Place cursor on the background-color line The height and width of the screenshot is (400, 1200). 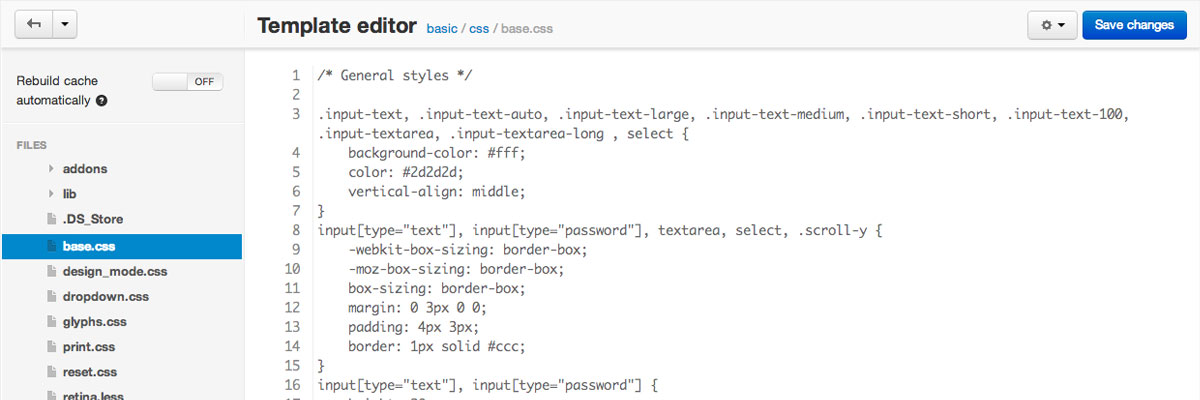coord(436,153)
